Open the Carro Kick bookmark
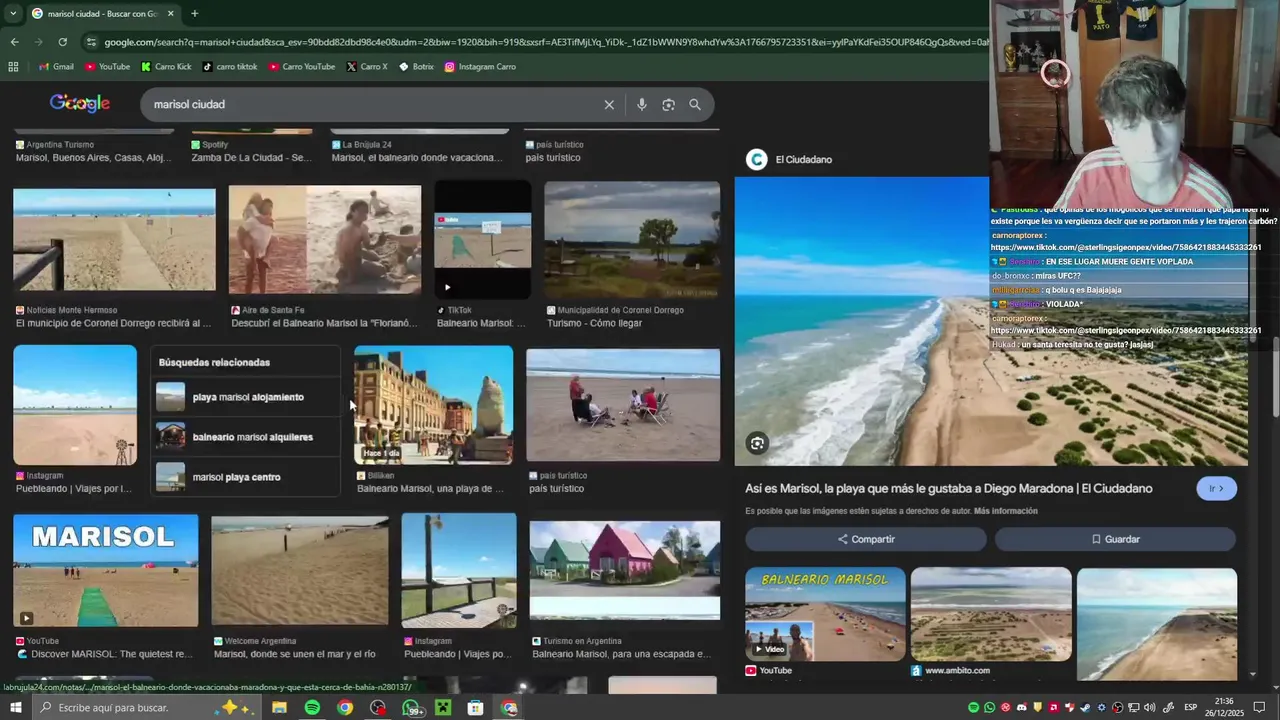The height and width of the screenshot is (720, 1280). 166,67
